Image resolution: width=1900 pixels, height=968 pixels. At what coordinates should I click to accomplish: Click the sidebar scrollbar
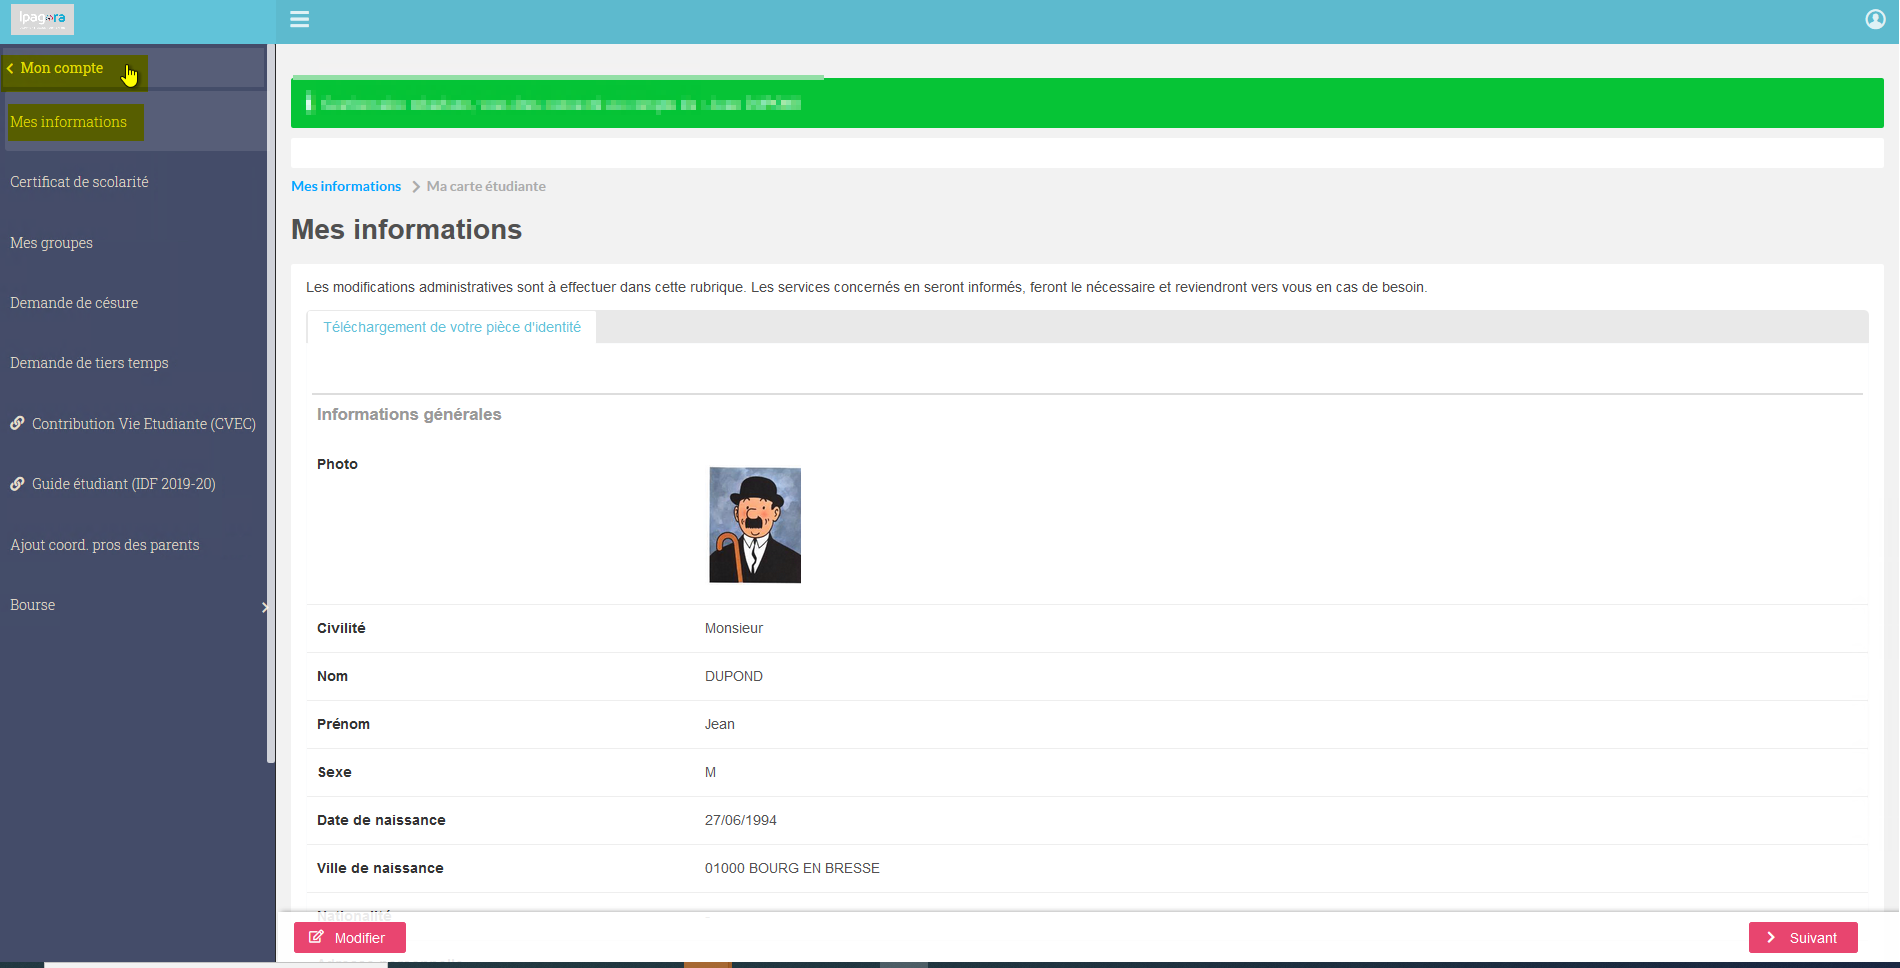coord(270,404)
